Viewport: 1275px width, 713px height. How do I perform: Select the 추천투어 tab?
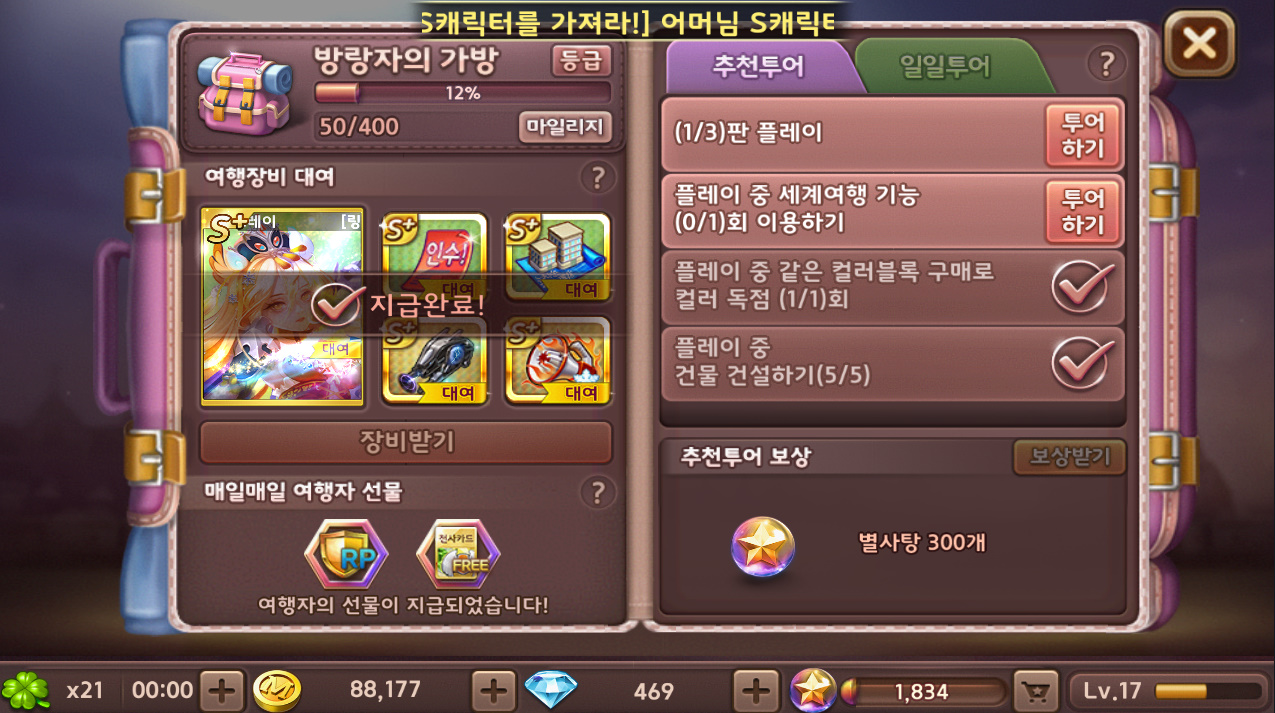tap(757, 66)
